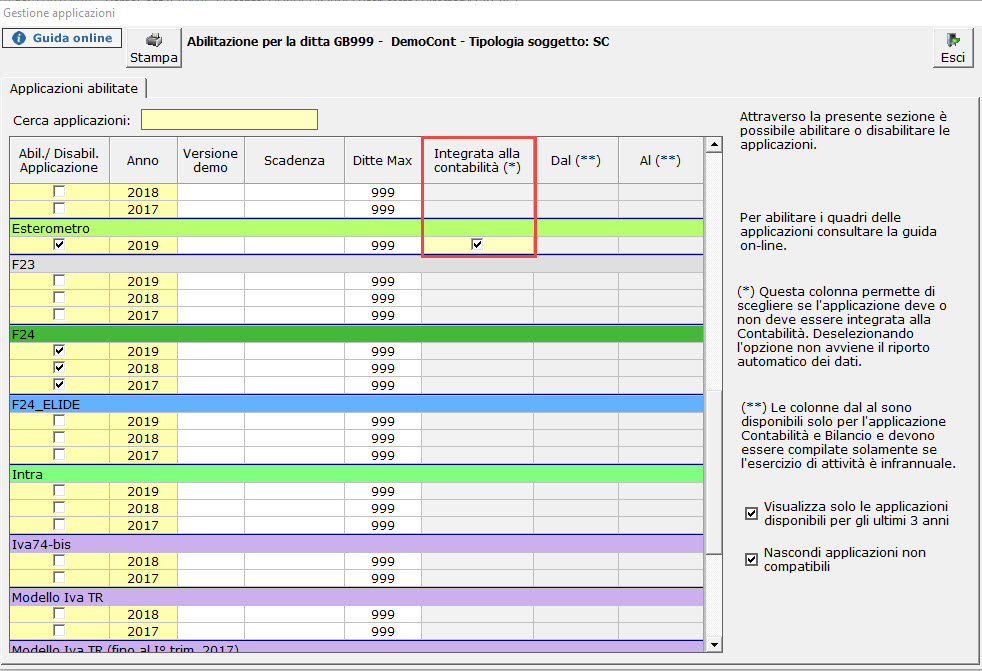The image size is (982, 671).
Task: Click the Stampa printer icon
Action: (x=153, y=41)
